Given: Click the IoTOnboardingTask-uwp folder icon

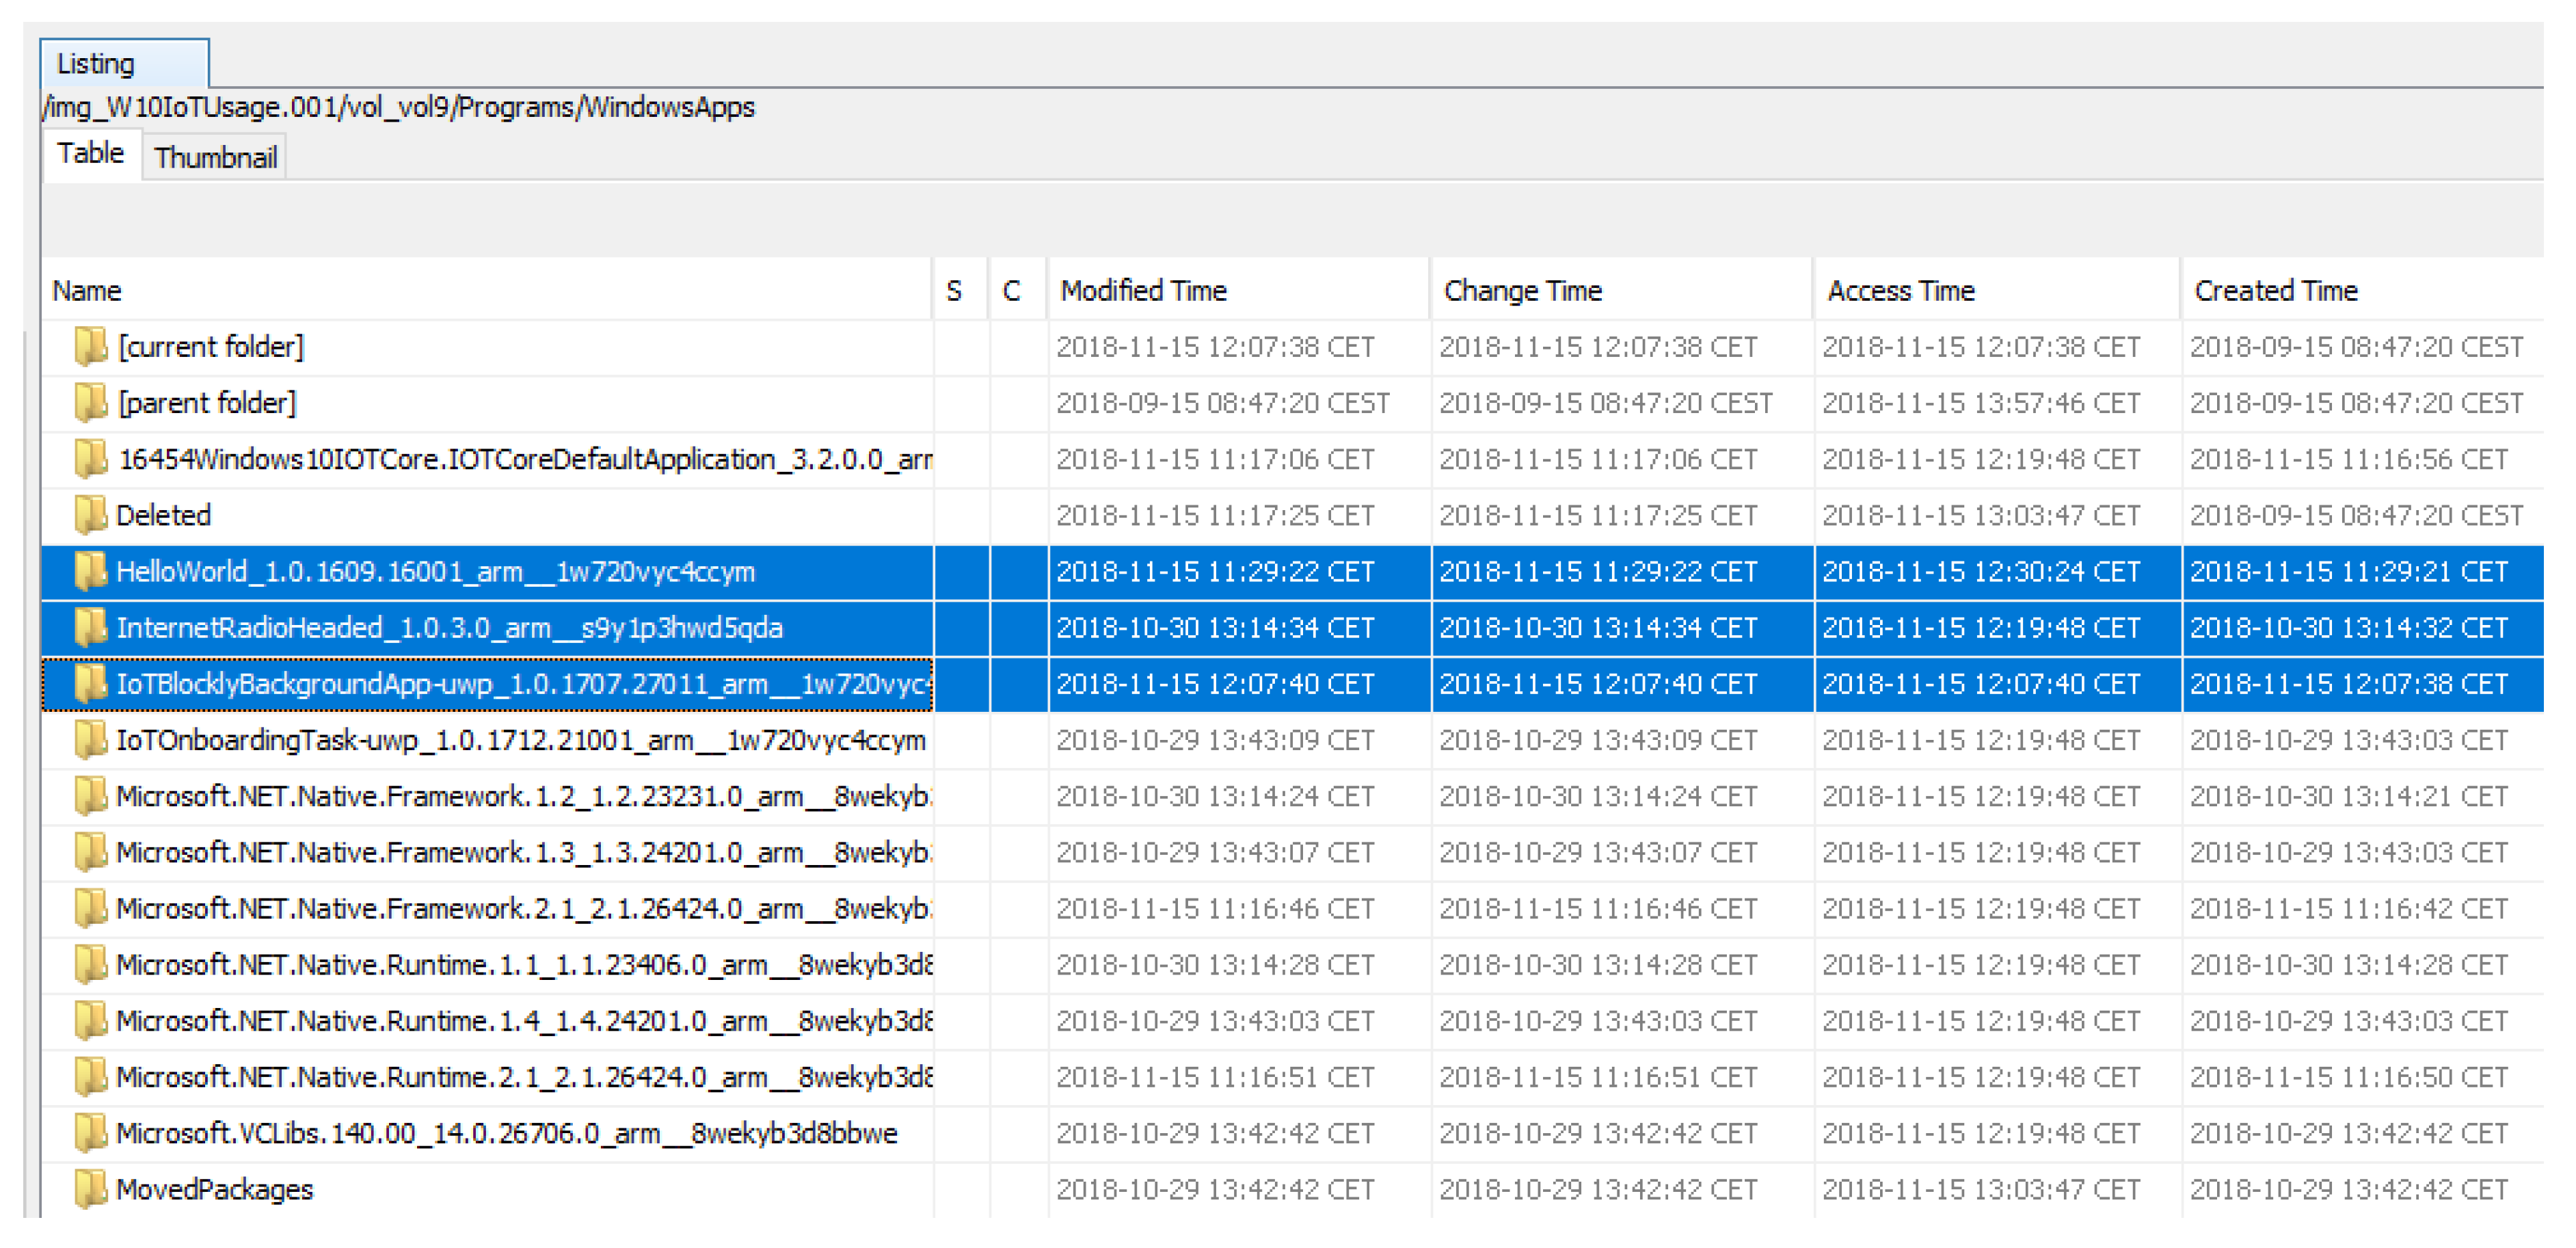Looking at the screenshot, I should (x=90, y=740).
